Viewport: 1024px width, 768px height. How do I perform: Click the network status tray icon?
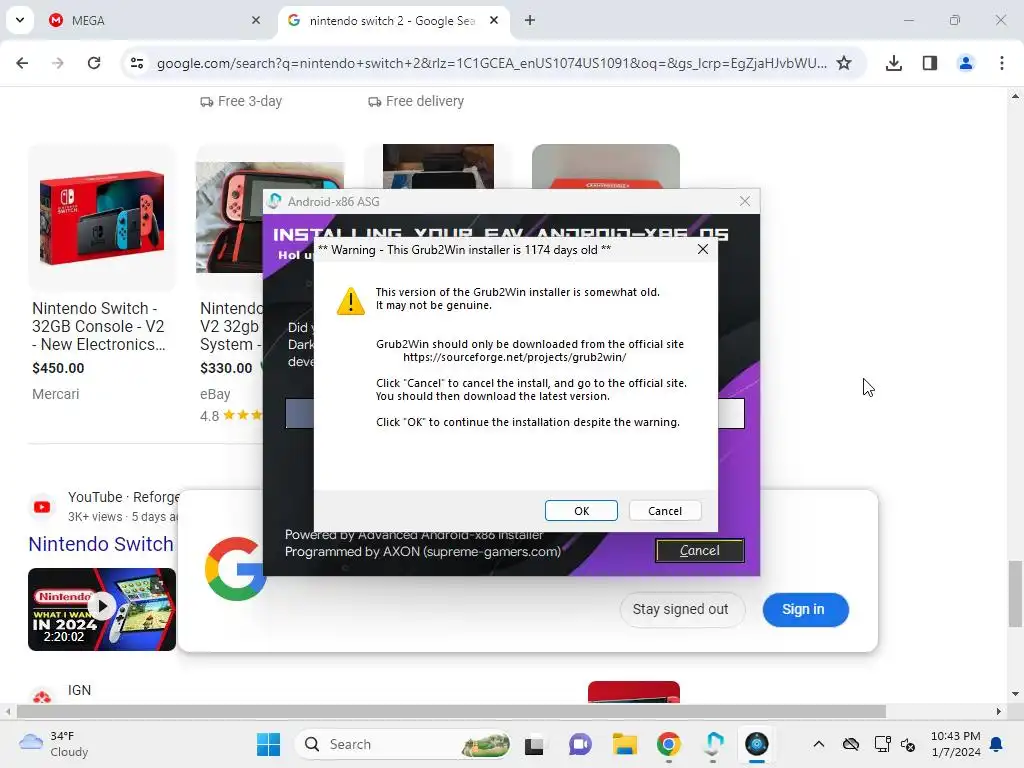882,744
